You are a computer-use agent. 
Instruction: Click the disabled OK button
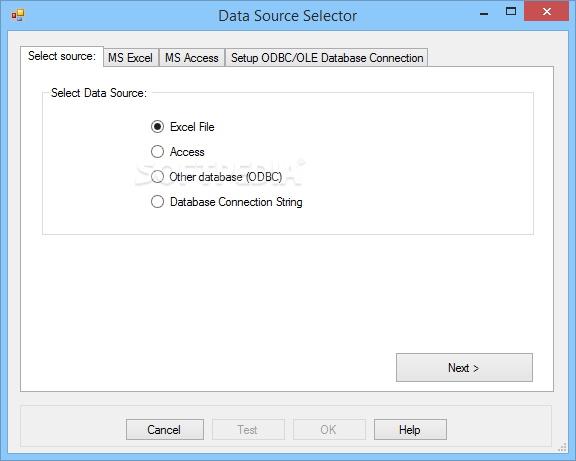[x=329, y=429]
